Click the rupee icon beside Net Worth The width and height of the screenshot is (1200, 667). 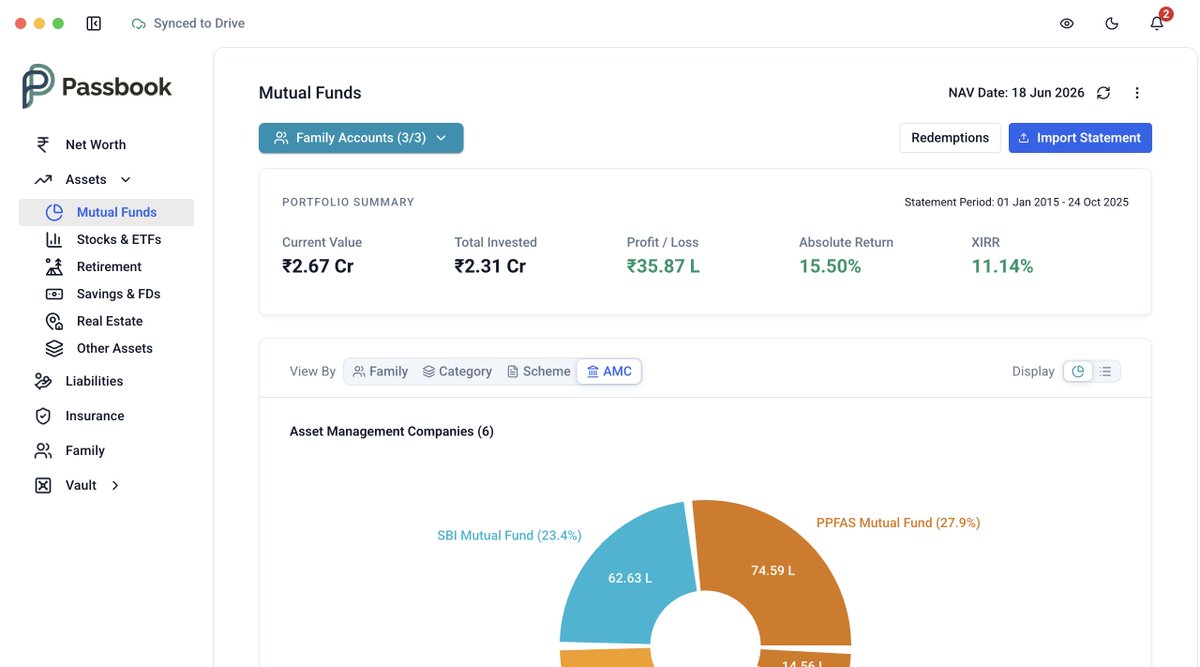coord(43,145)
